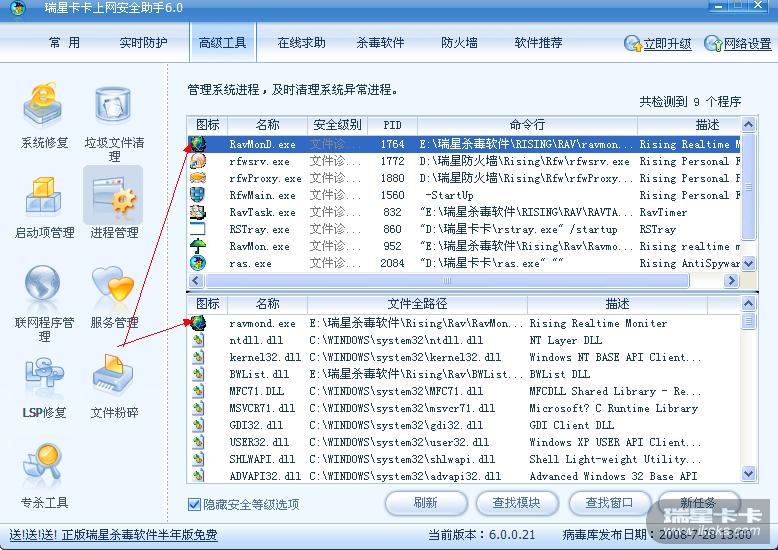Click the icon of the ras.exe process
Viewport: 778px width, 550px height.
pyautogui.click(x=197, y=263)
